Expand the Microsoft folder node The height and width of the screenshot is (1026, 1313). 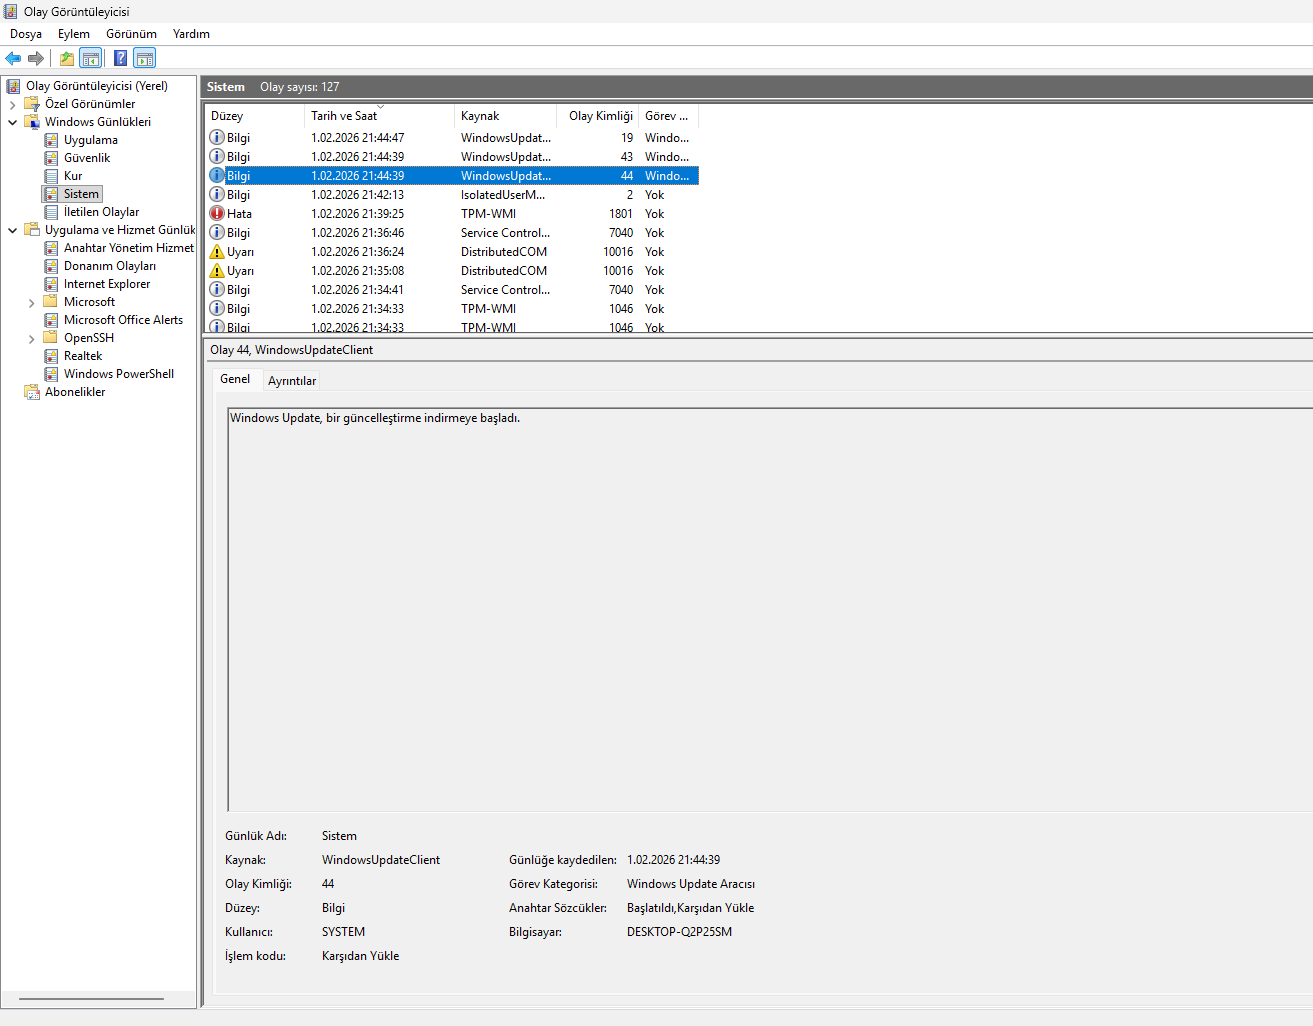coord(31,302)
